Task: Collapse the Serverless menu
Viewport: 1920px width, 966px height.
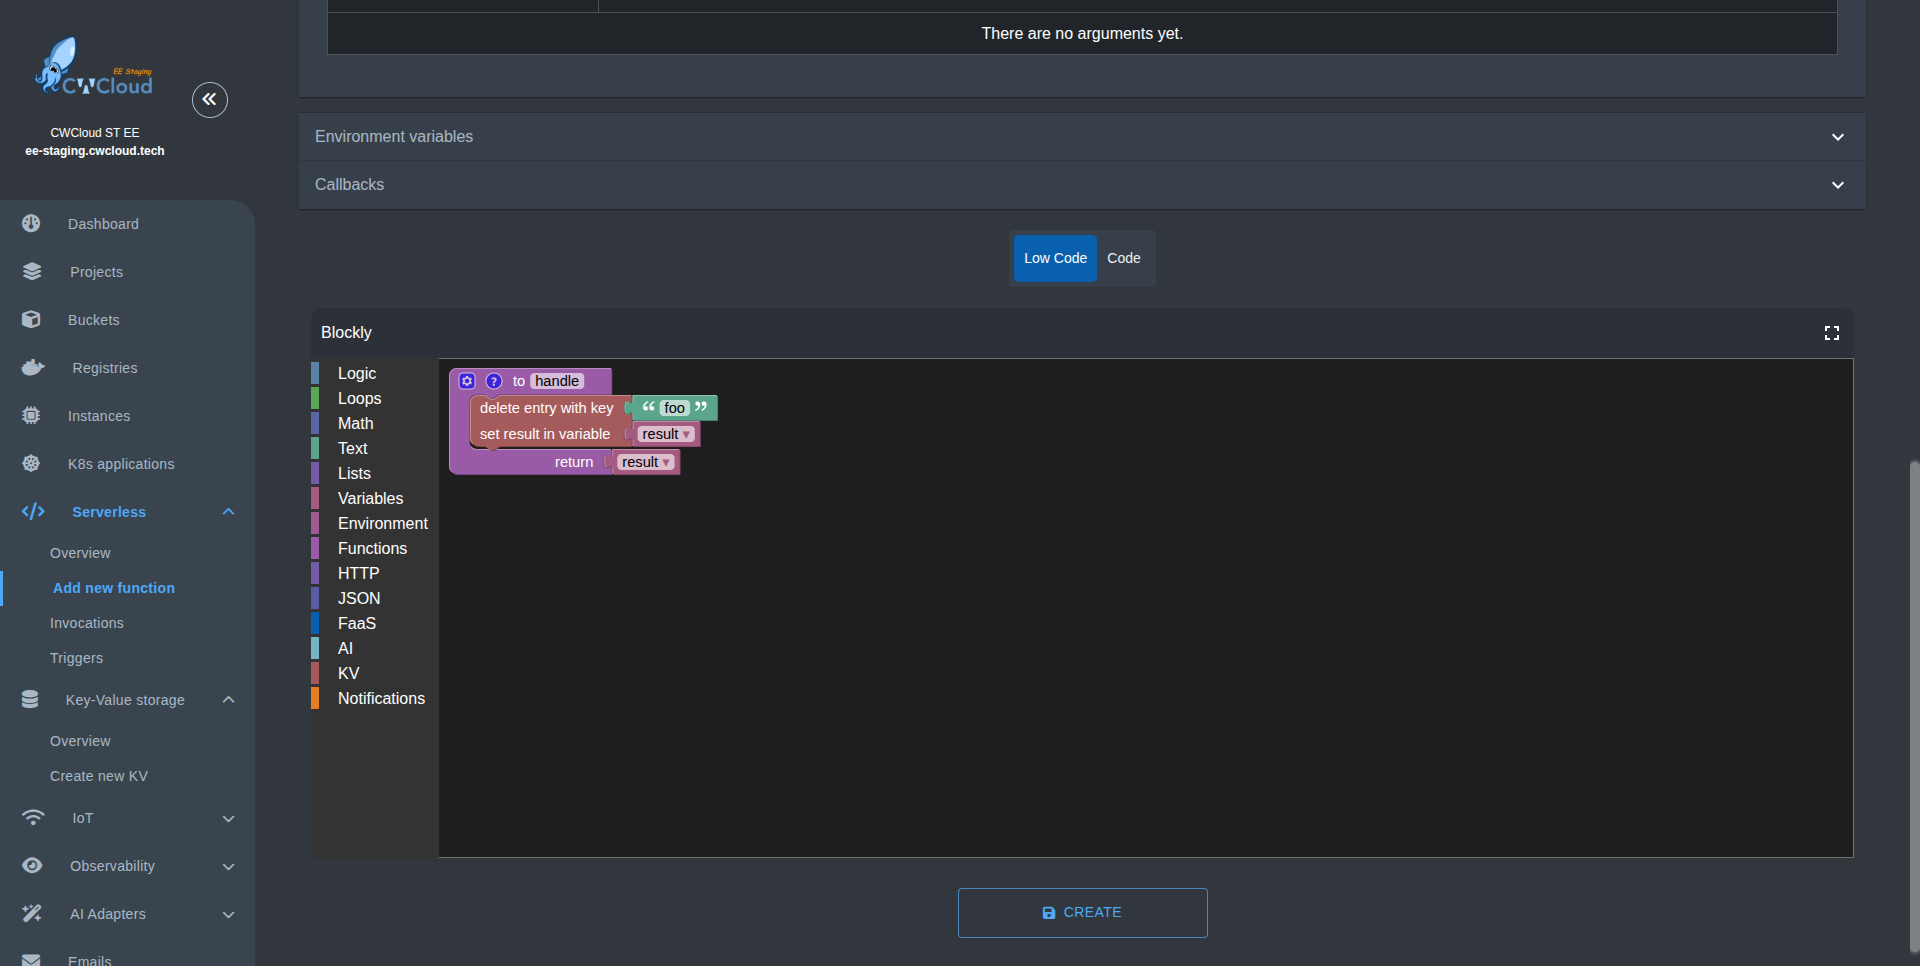Action: 228,512
